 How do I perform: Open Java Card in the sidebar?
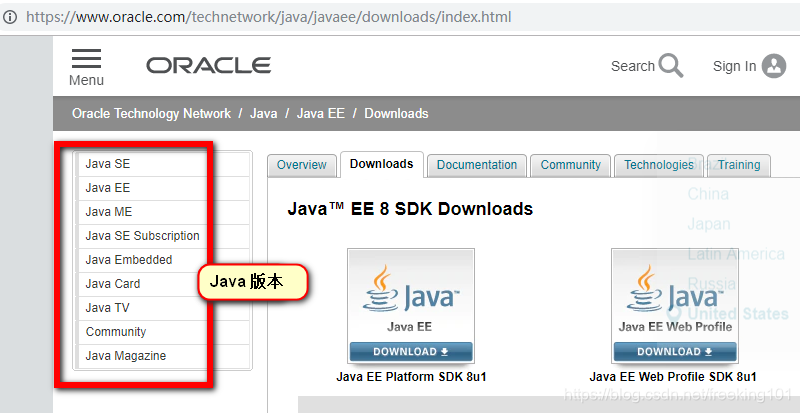click(x=163, y=284)
